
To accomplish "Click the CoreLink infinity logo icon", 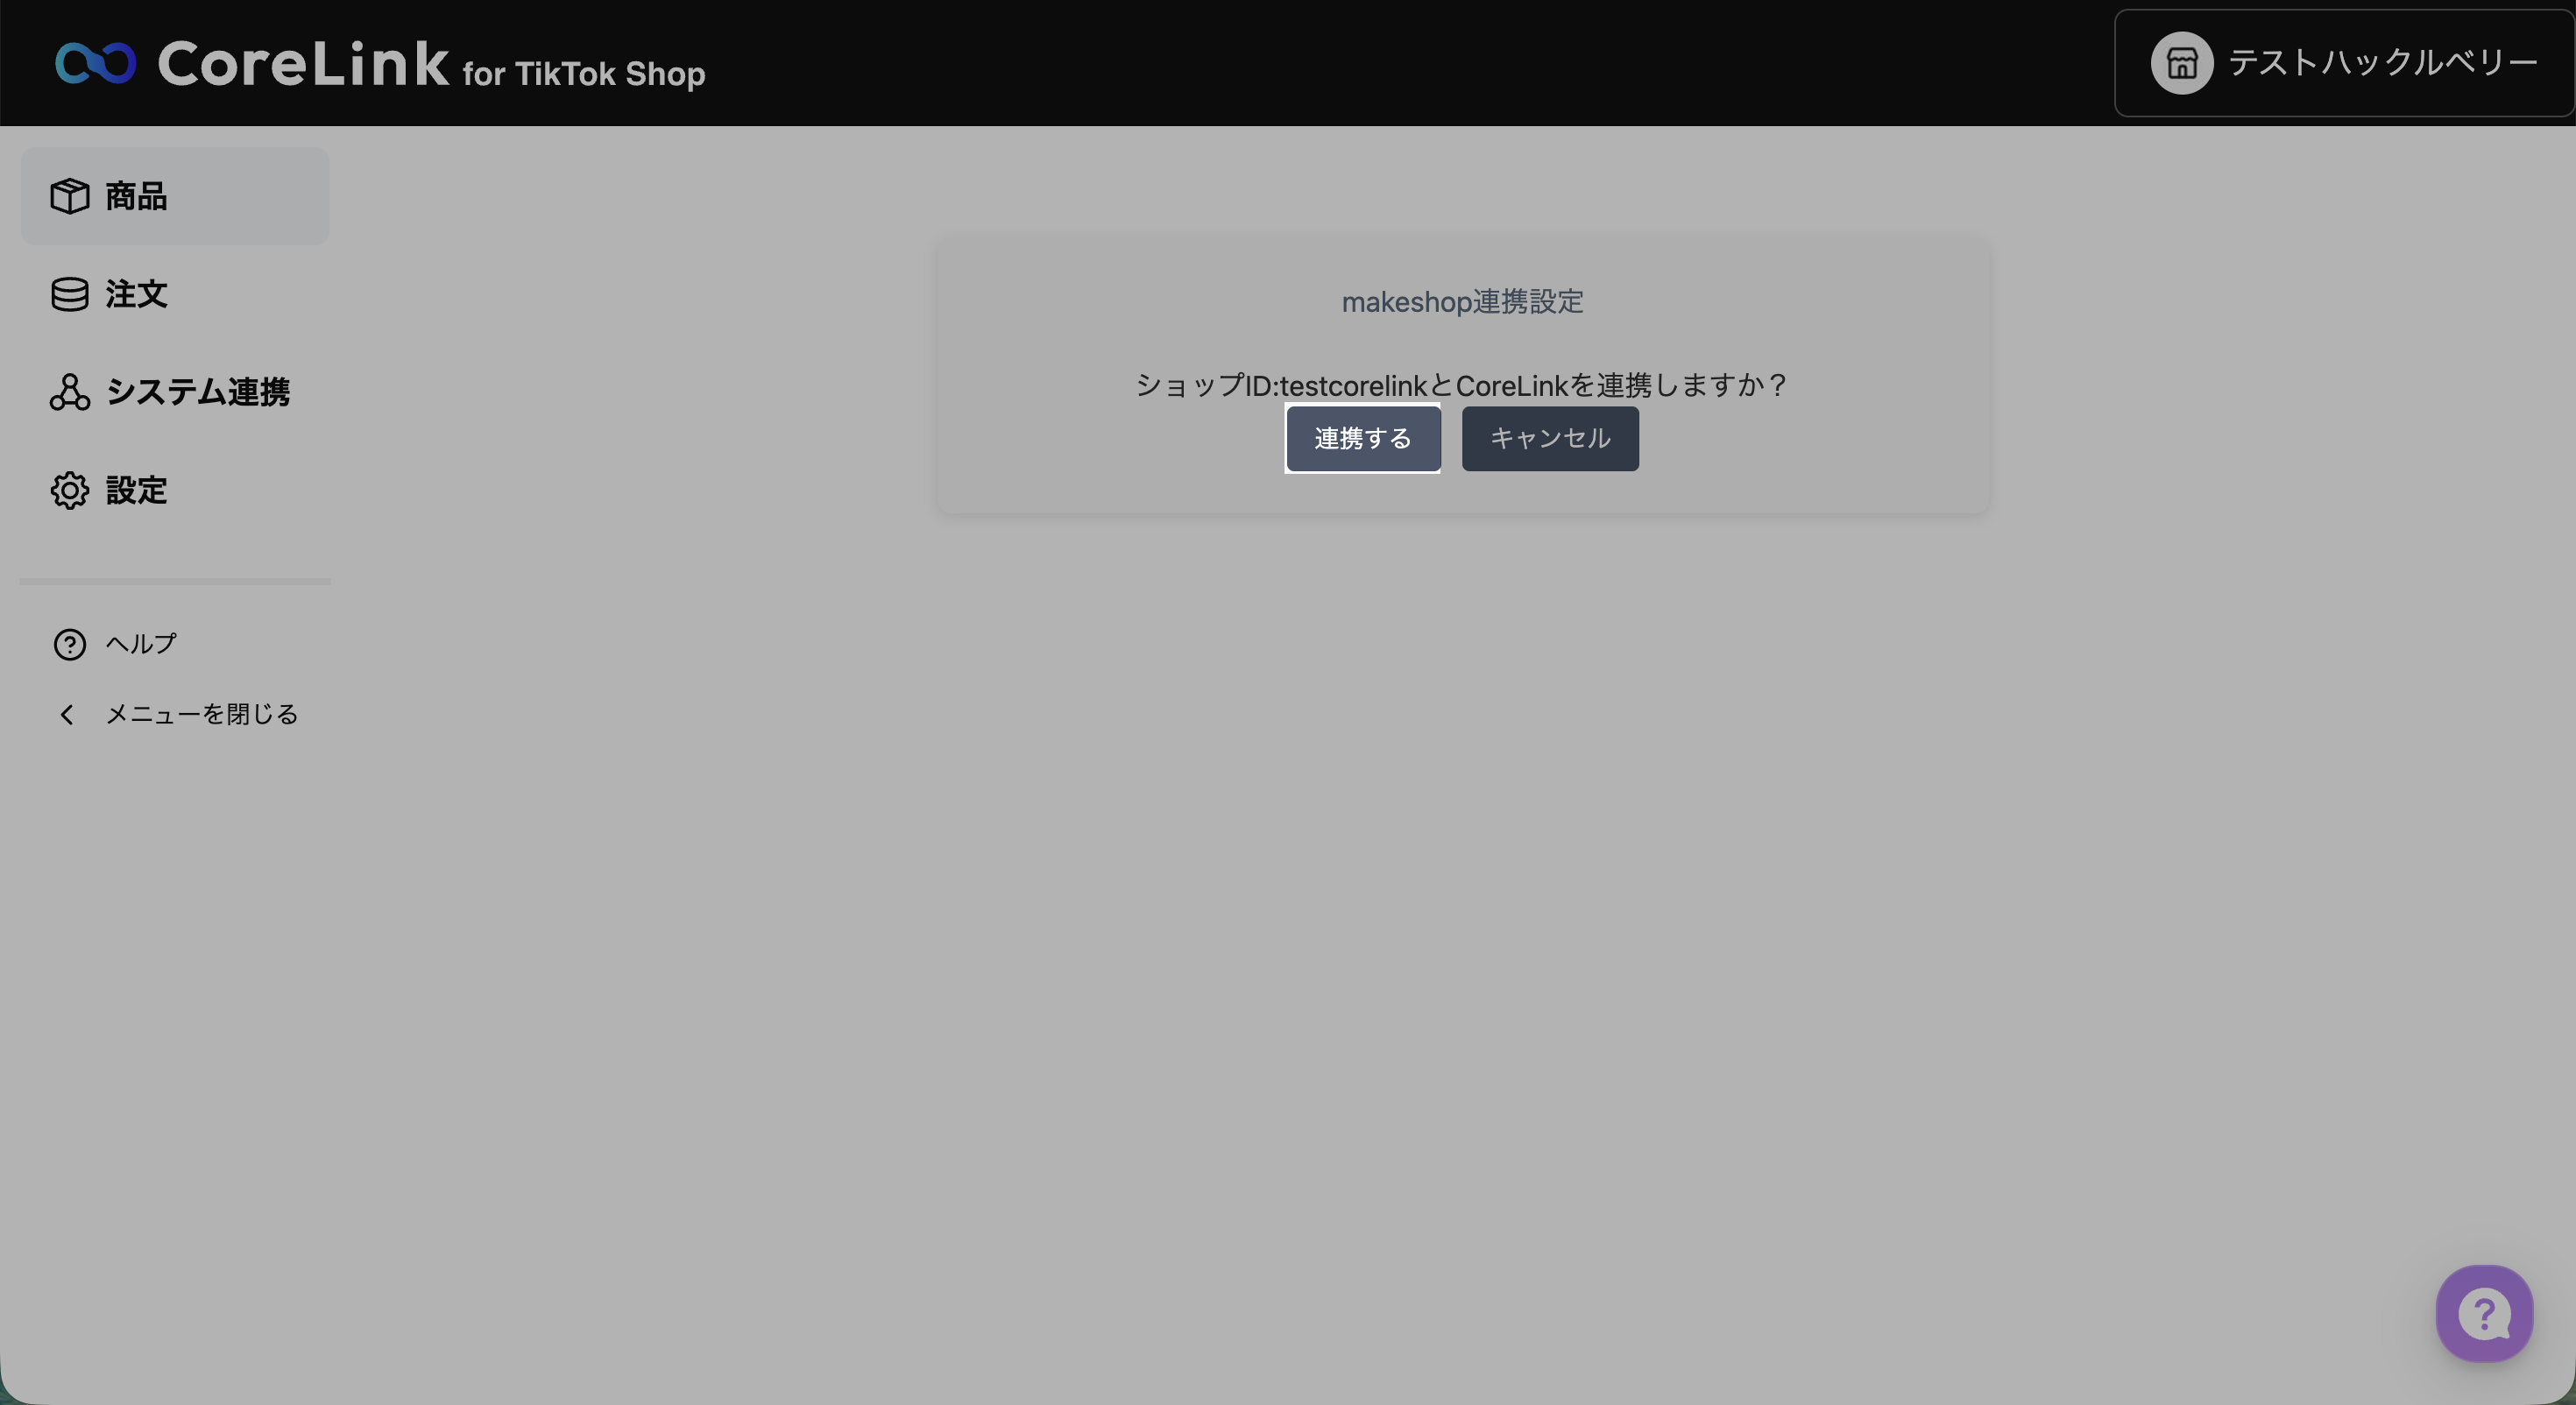I will point(95,63).
